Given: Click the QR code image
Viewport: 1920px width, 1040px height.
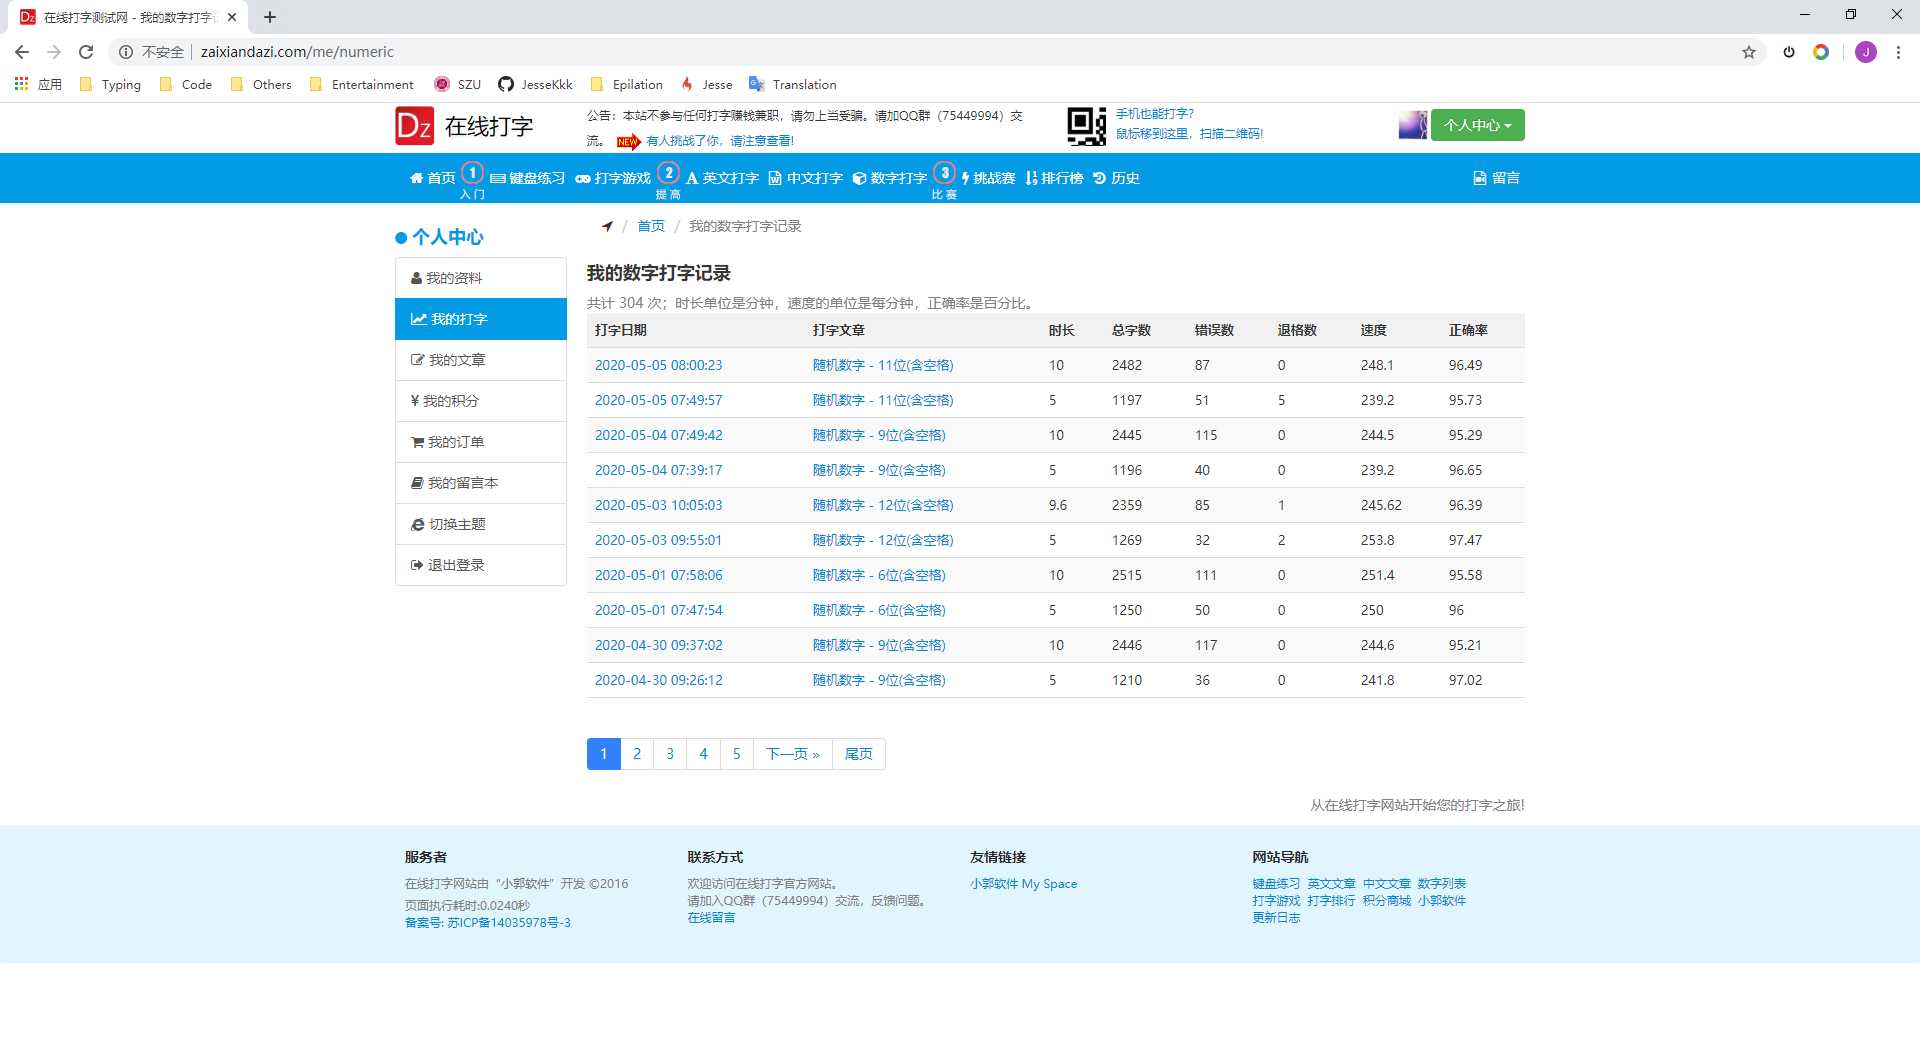Looking at the screenshot, I should (1086, 126).
